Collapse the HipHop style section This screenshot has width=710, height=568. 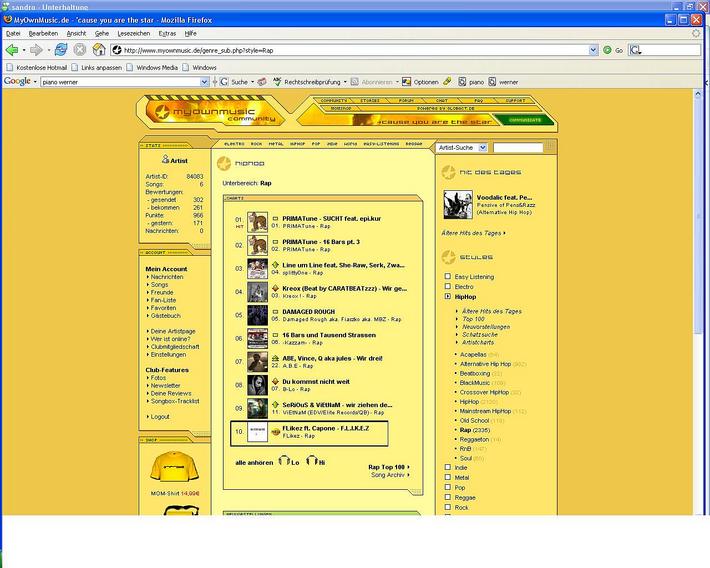click(448, 297)
